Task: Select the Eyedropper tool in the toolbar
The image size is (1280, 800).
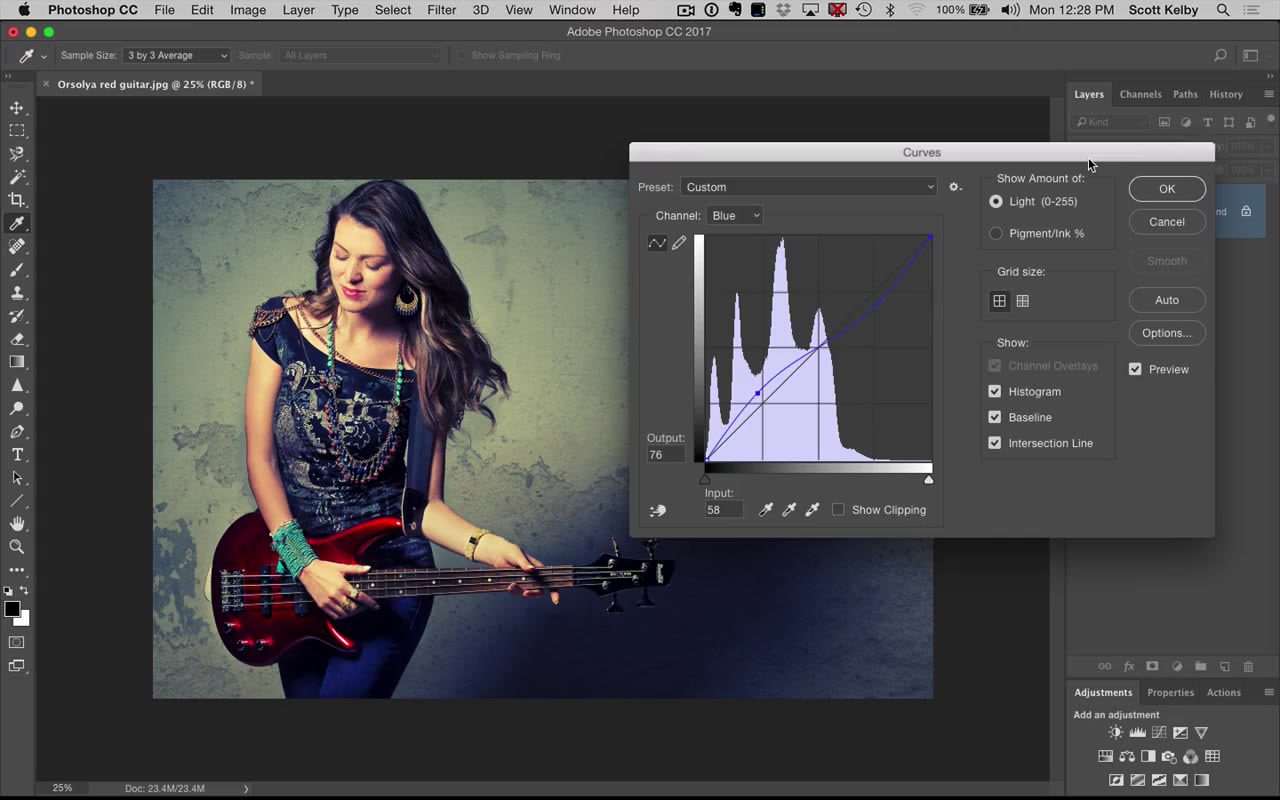Action: pyautogui.click(x=17, y=222)
